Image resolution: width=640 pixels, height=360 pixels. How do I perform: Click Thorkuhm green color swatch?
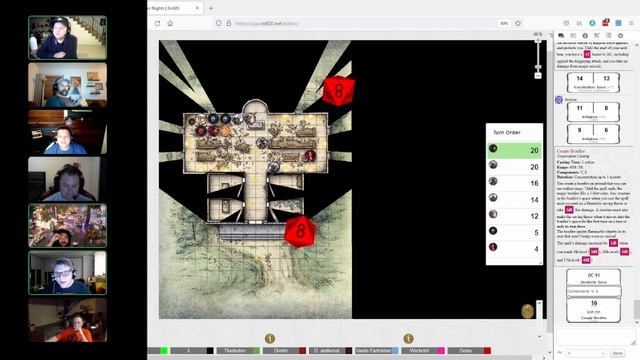256,351
